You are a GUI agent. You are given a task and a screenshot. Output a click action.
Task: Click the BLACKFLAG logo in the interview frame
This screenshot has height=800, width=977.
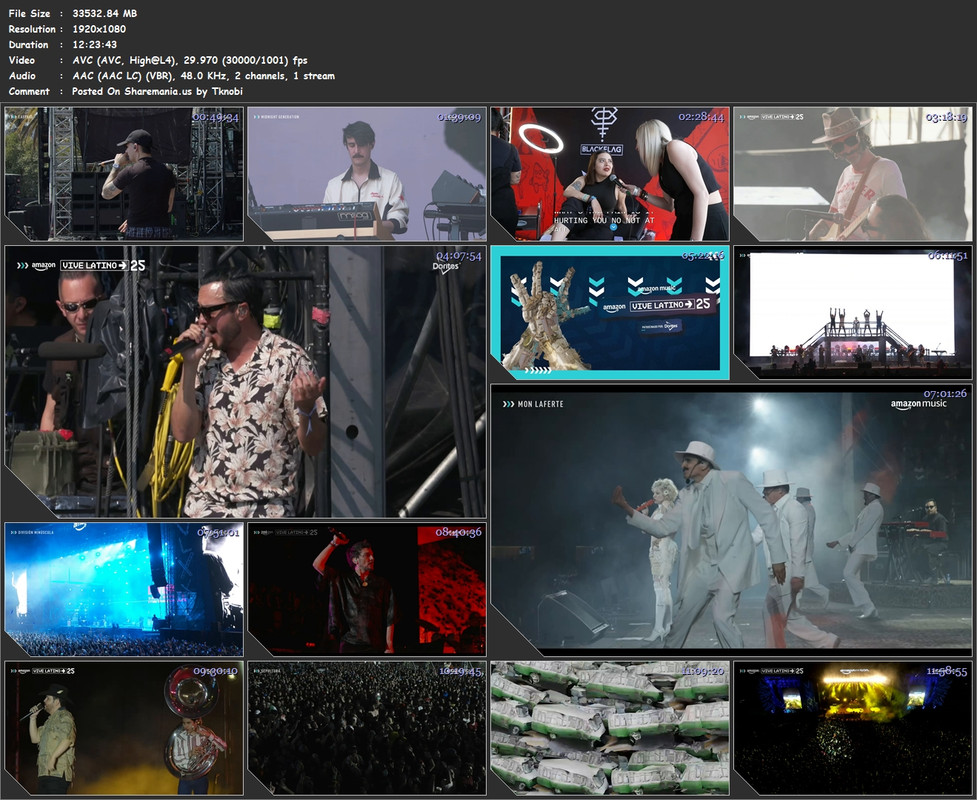pos(602,149)
